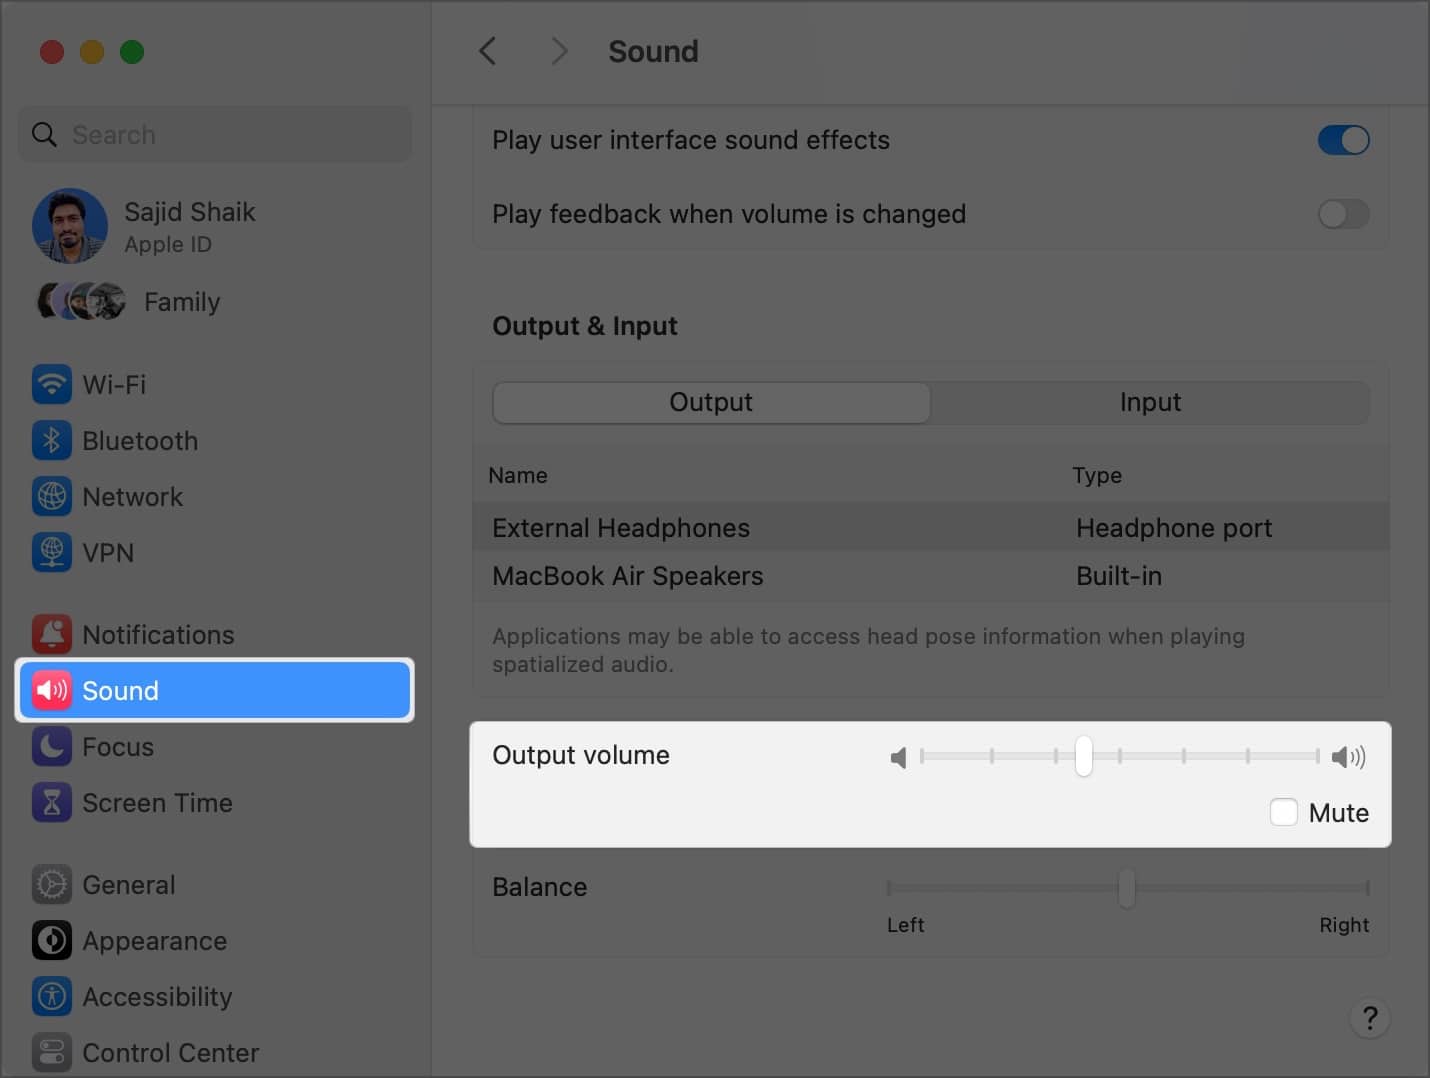This screenshot has width=1430, height=1078.
Task: Open the help question mark button
Action: tap(1370, 1018)
